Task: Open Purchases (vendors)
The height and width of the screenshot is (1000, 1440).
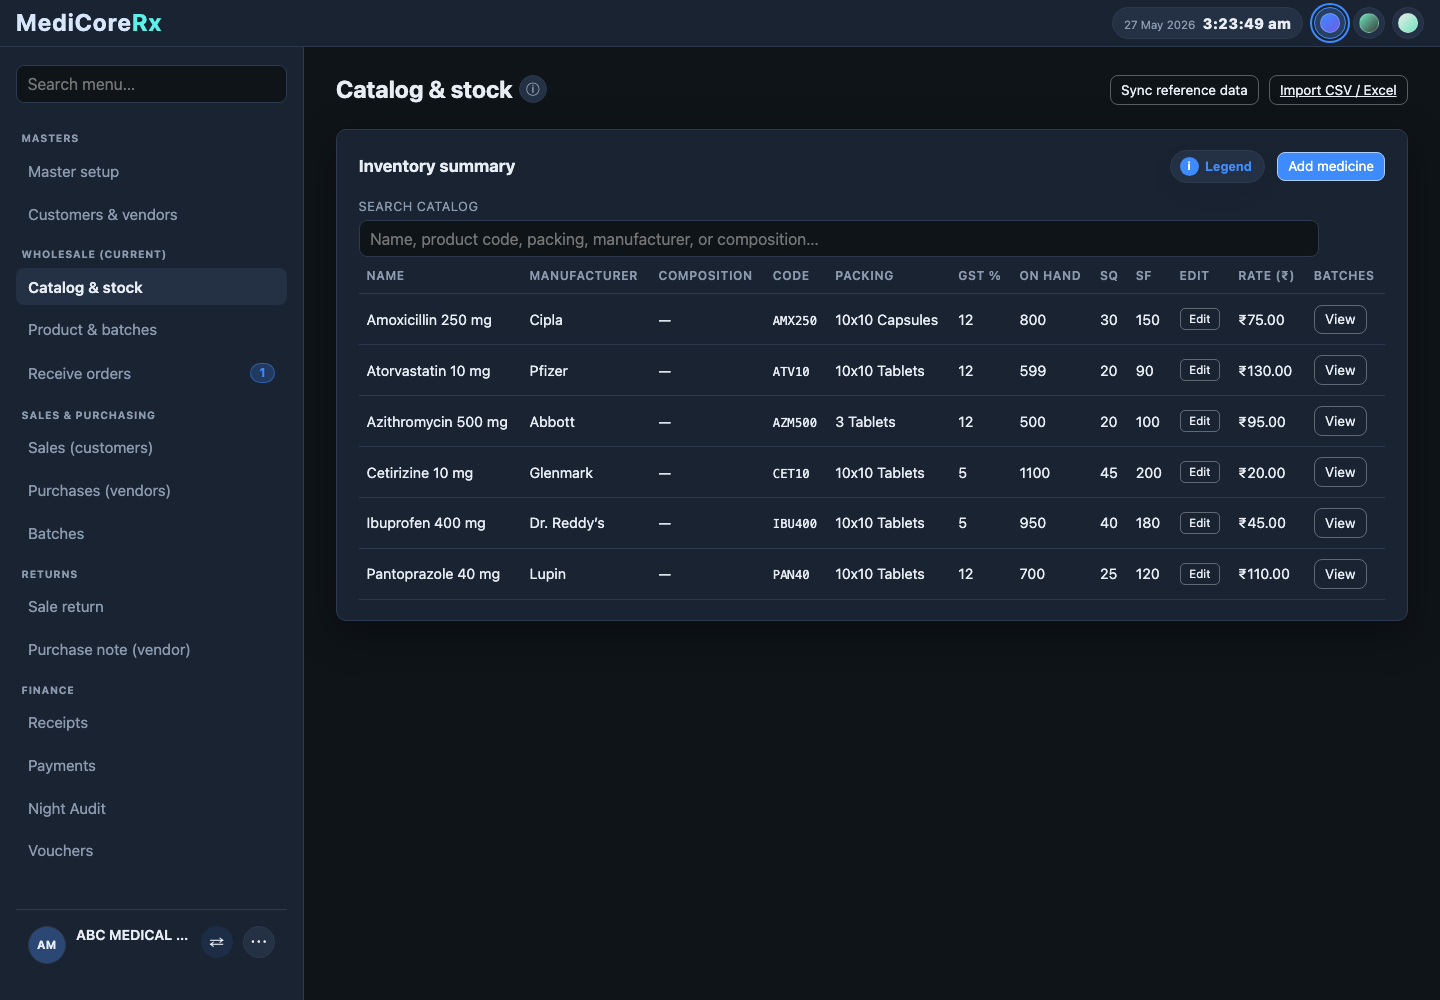Action: 152,491
